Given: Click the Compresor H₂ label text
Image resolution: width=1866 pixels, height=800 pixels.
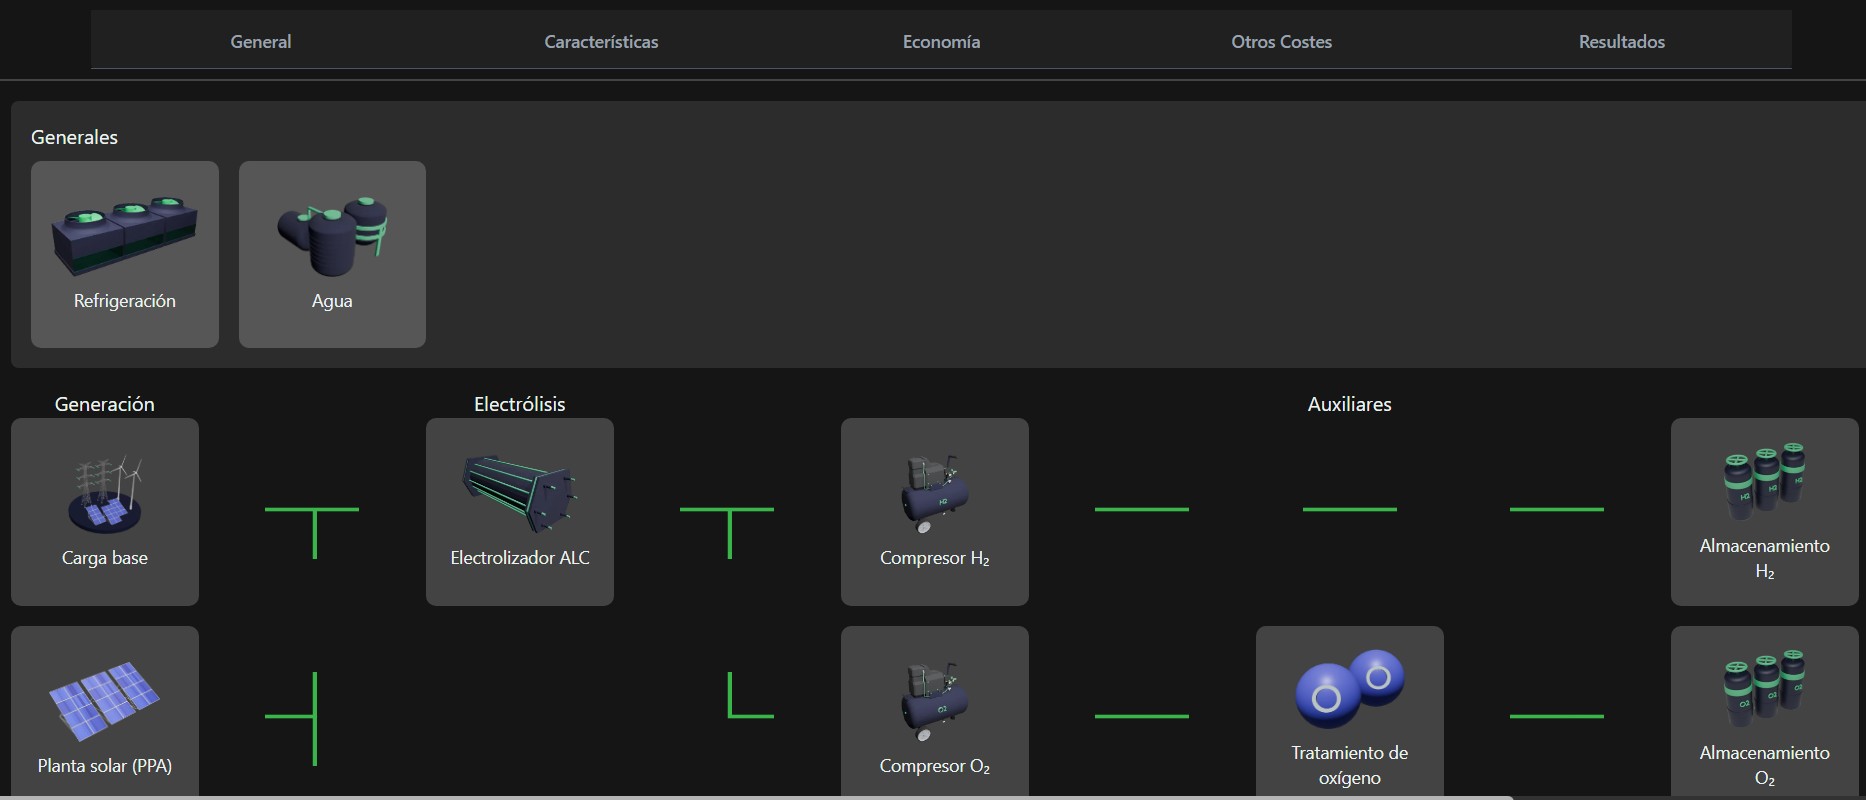Looking at the screenshot, I should coord(935,559).
